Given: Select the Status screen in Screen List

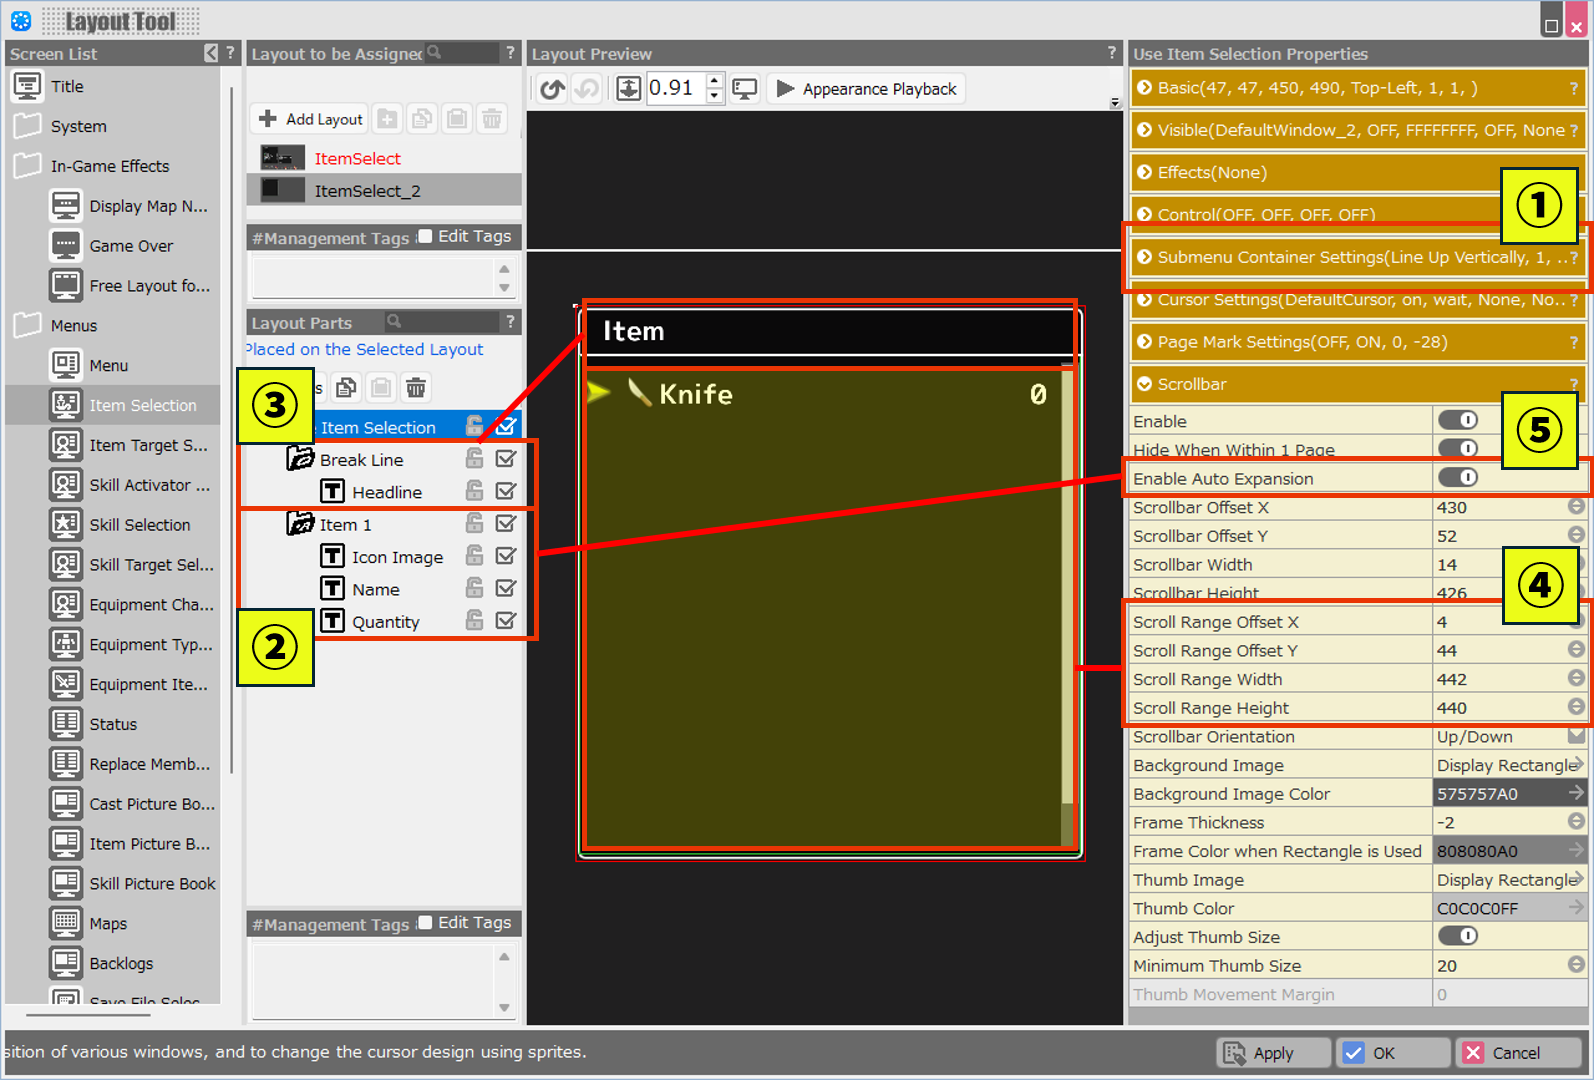Looking at the screenshot, I should pyautogui.click(x=112, y=724).
